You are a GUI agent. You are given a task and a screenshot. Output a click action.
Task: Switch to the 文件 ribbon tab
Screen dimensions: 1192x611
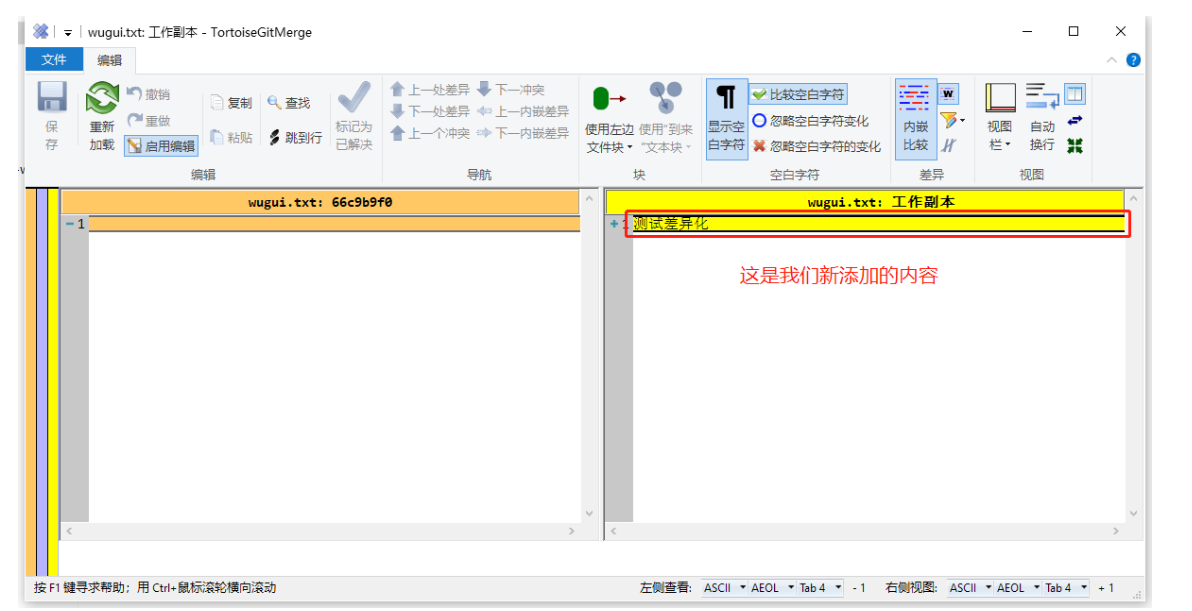53,59
